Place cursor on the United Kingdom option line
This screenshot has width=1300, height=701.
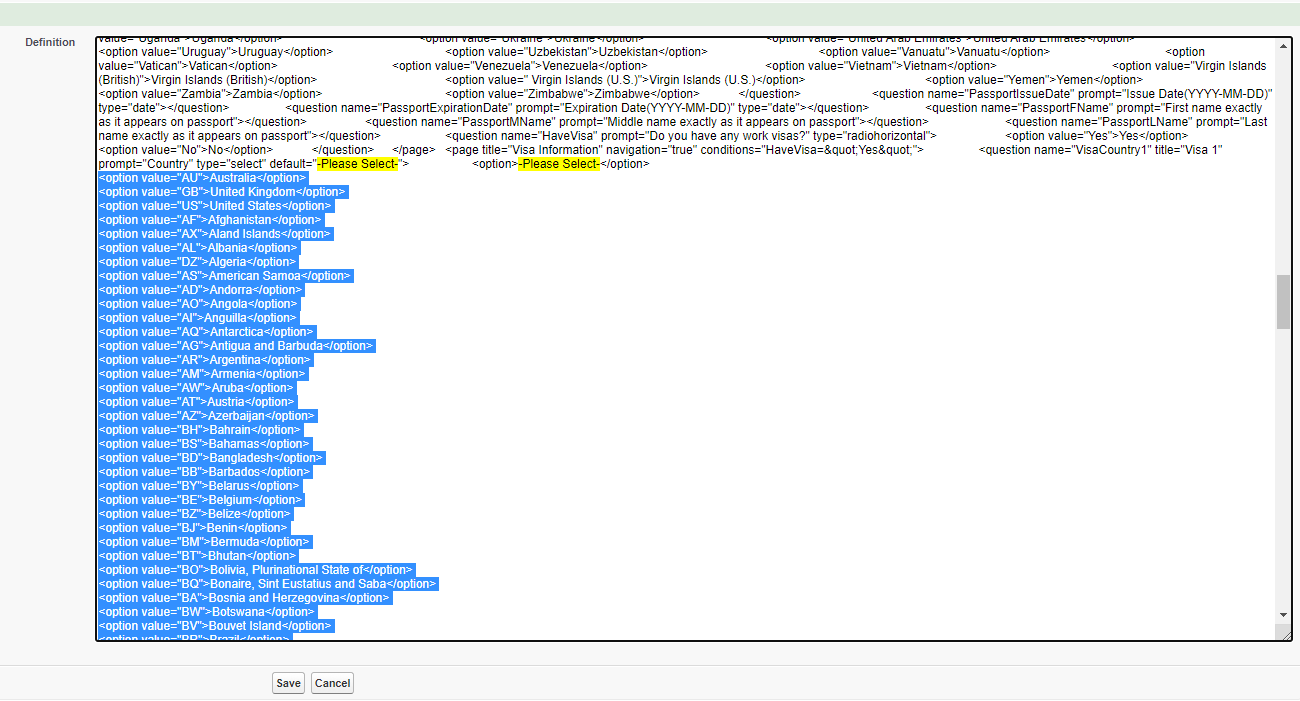click(x=221, y=192)
